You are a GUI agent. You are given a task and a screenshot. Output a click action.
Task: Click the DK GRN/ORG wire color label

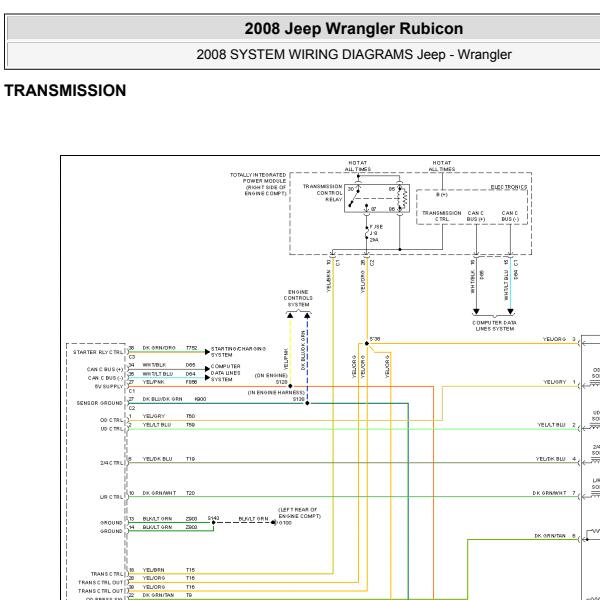159,348
